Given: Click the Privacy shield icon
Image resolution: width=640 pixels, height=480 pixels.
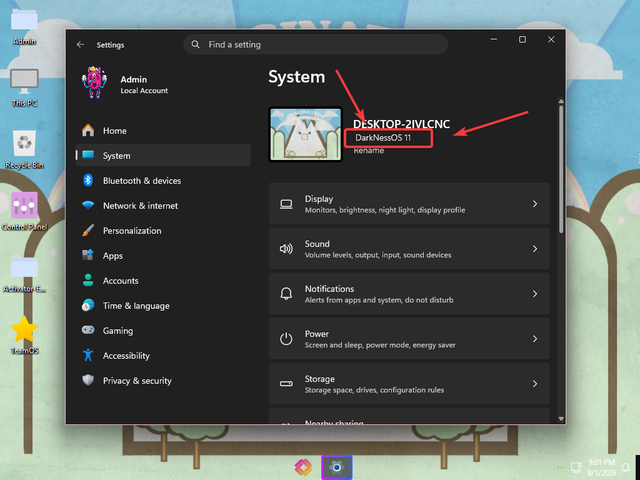Looking at the screenshot, I should pyautogui.click(x=88, y=380).
